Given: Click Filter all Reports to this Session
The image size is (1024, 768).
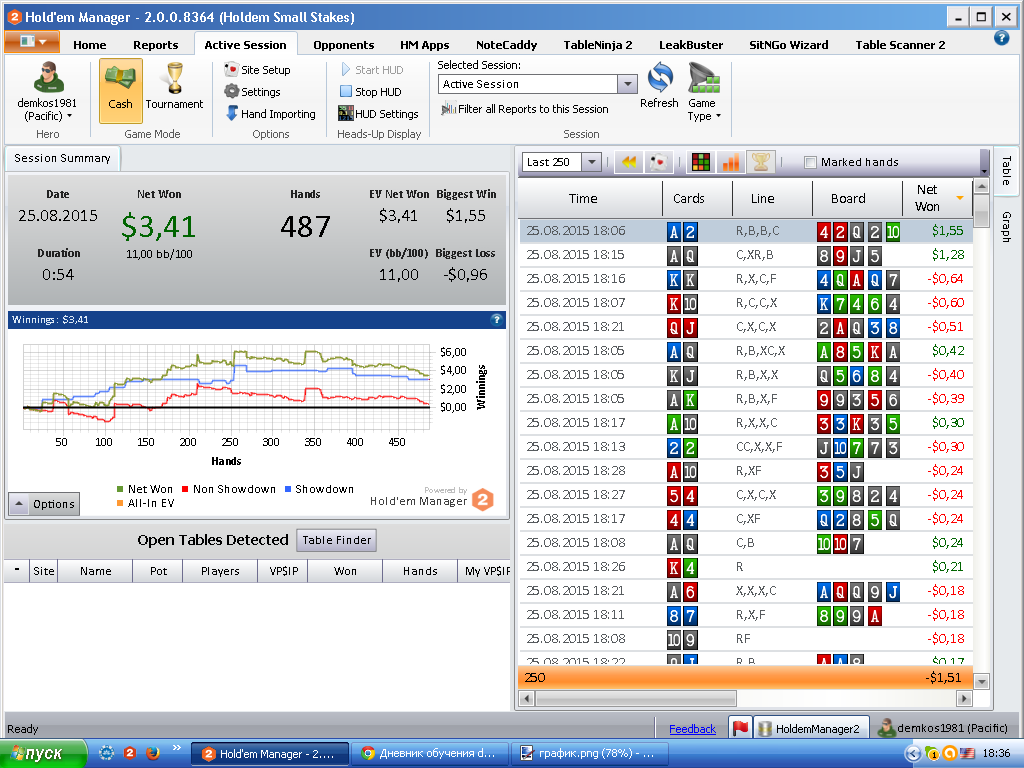Looking at the screenshot, I should click(x=524, y=109).
